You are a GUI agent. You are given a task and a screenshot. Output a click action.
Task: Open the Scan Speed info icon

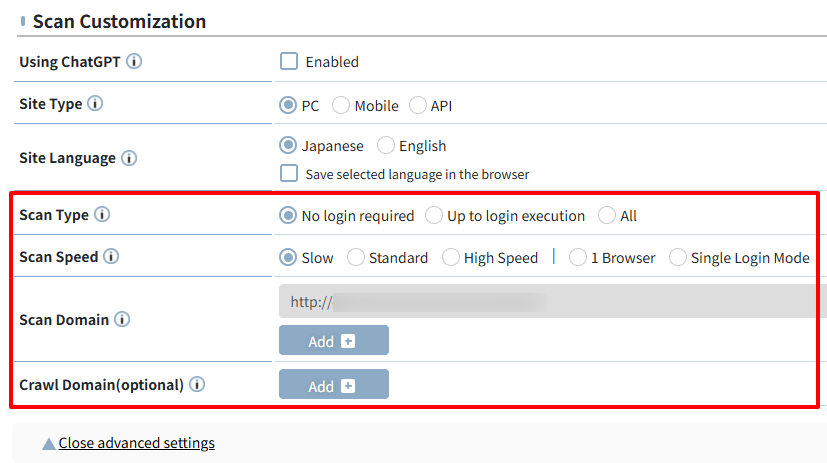[111, 256]
